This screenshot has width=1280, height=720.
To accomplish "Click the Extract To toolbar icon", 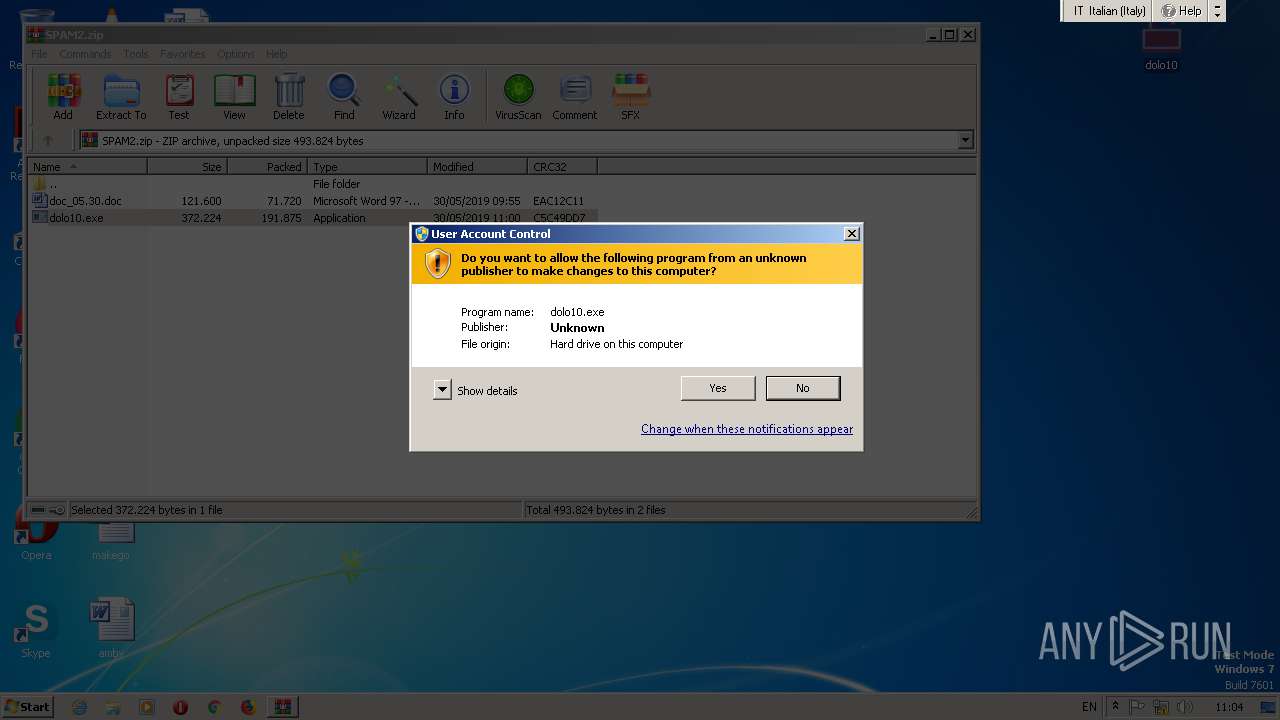I will 121,97.
